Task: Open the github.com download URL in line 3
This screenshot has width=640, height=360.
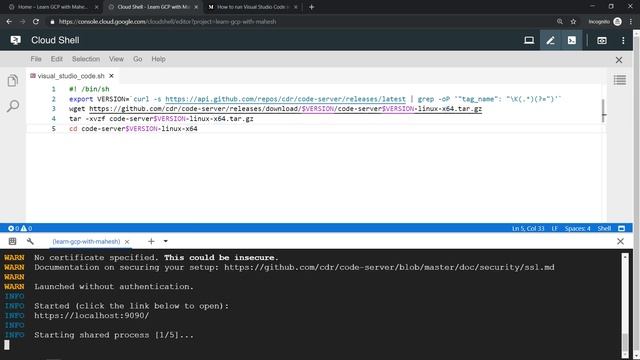Action: [x=285, y=109]
